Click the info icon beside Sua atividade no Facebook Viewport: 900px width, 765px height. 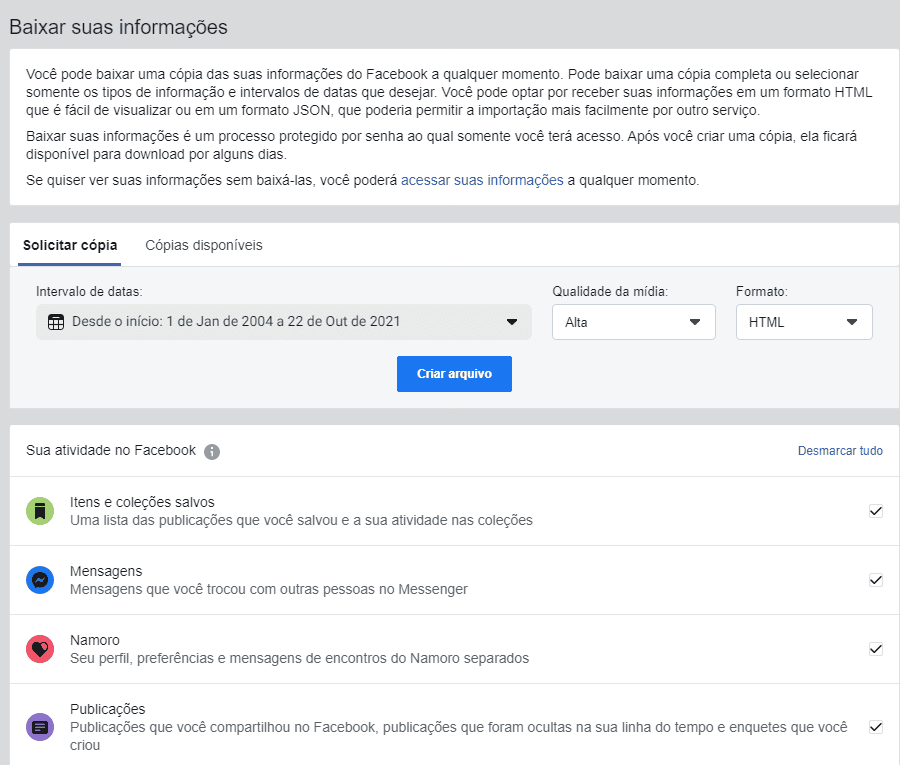(x=212, y=452)
